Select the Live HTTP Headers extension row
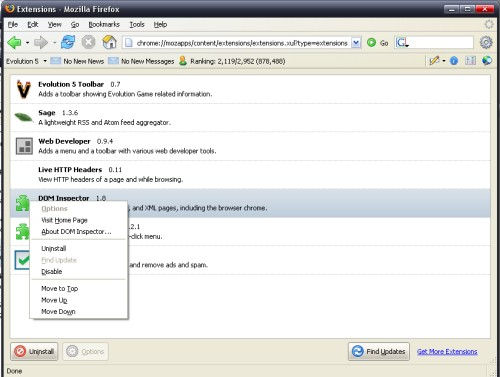Screen dimensions: 500x377 point(250,174)
